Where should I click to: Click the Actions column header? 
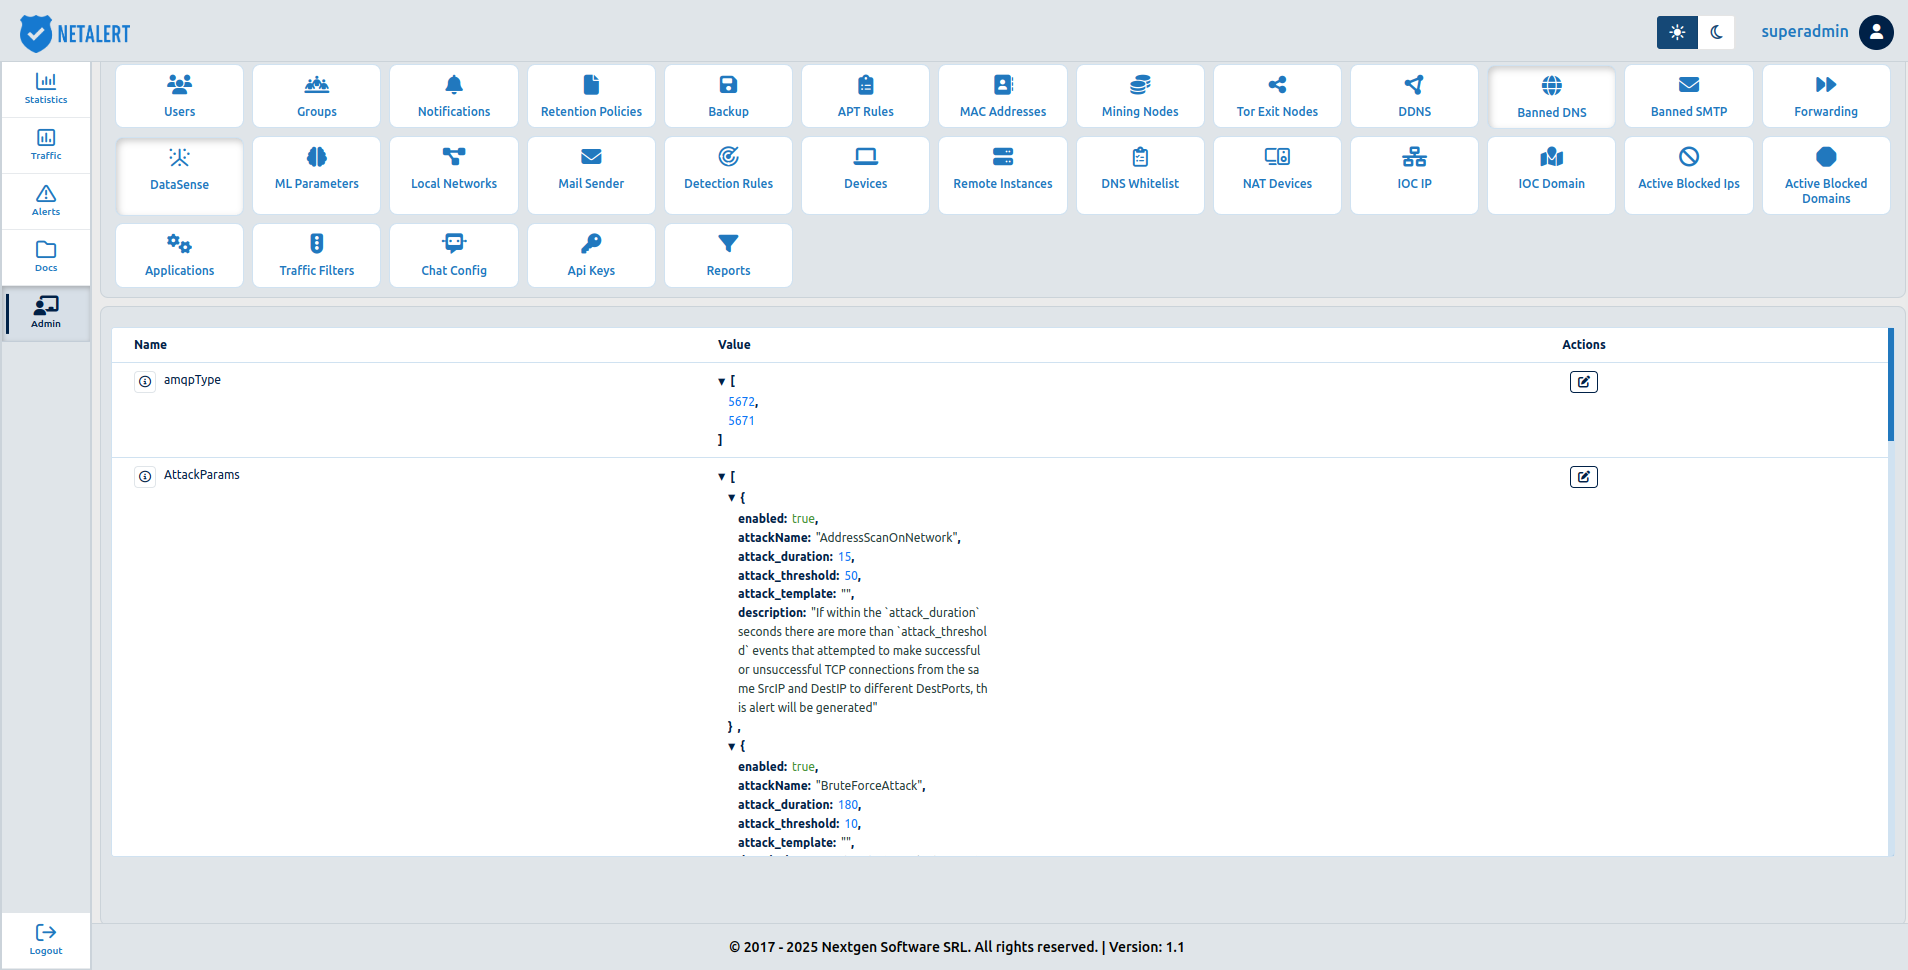[1584, 345]
